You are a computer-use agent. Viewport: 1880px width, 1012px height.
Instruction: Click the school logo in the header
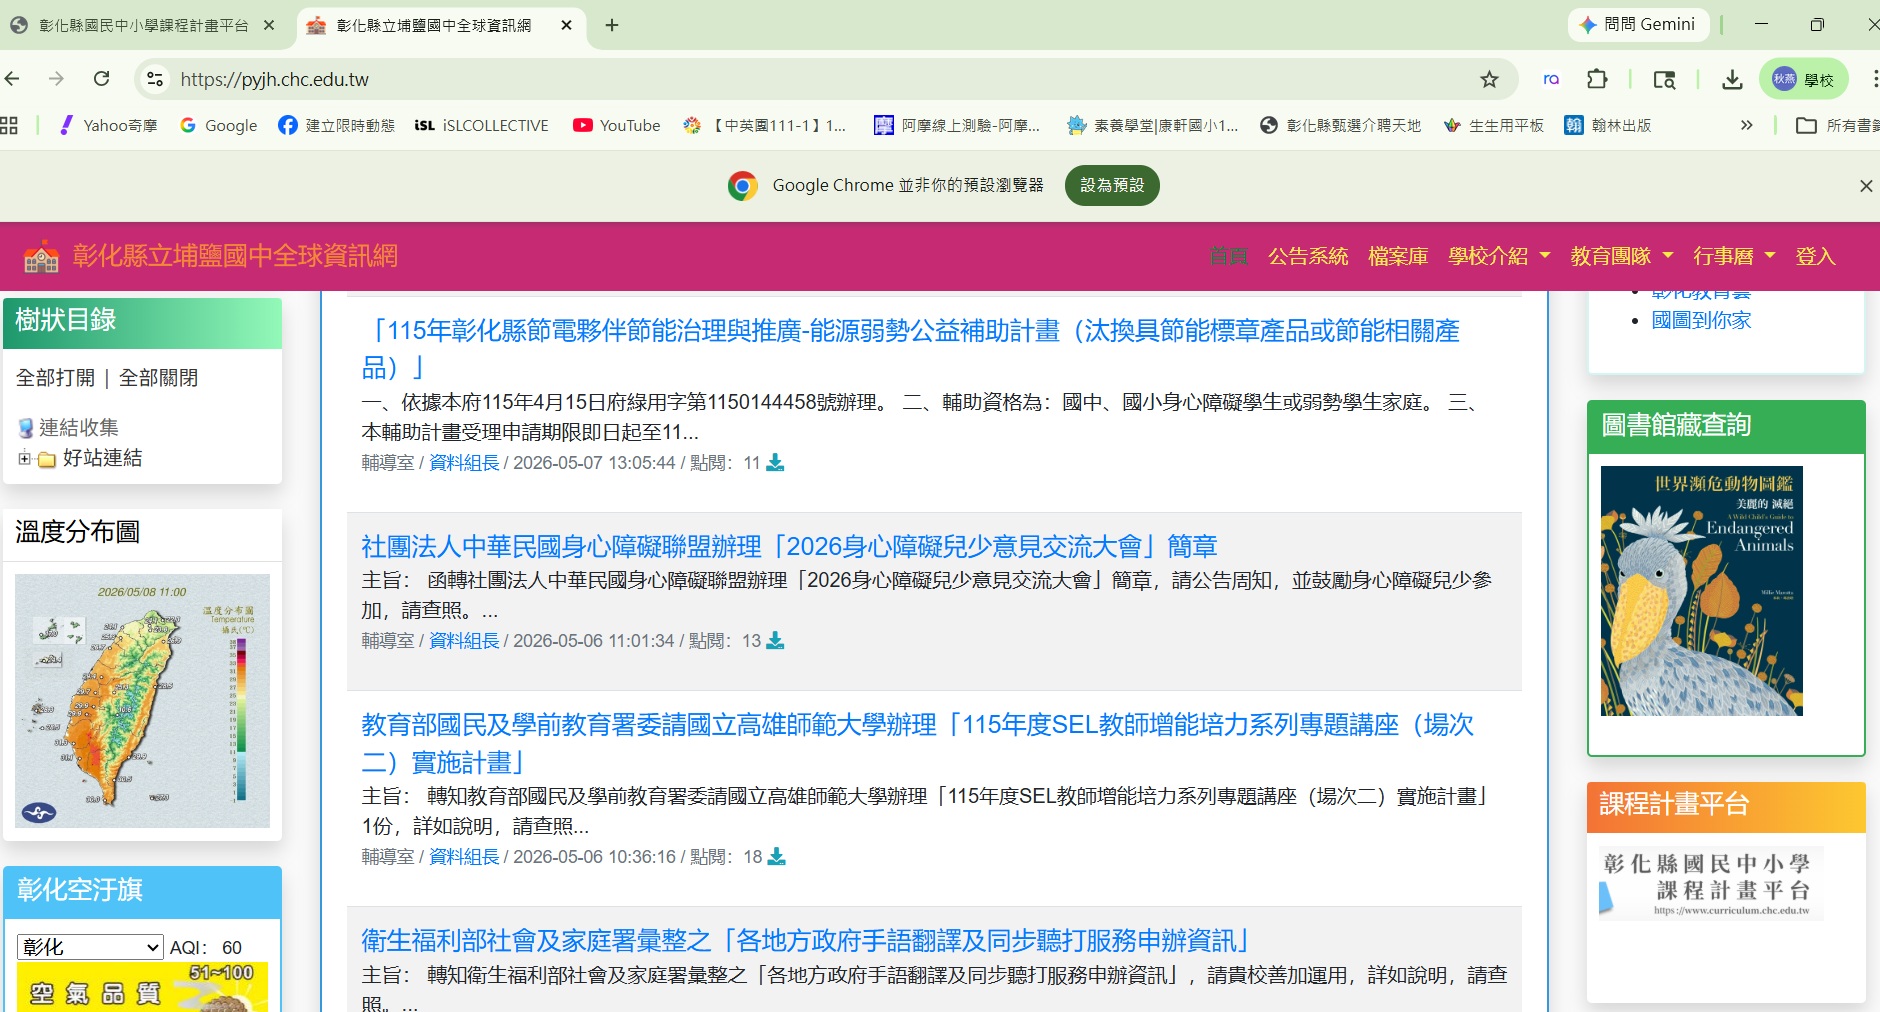tap(41, 257)
